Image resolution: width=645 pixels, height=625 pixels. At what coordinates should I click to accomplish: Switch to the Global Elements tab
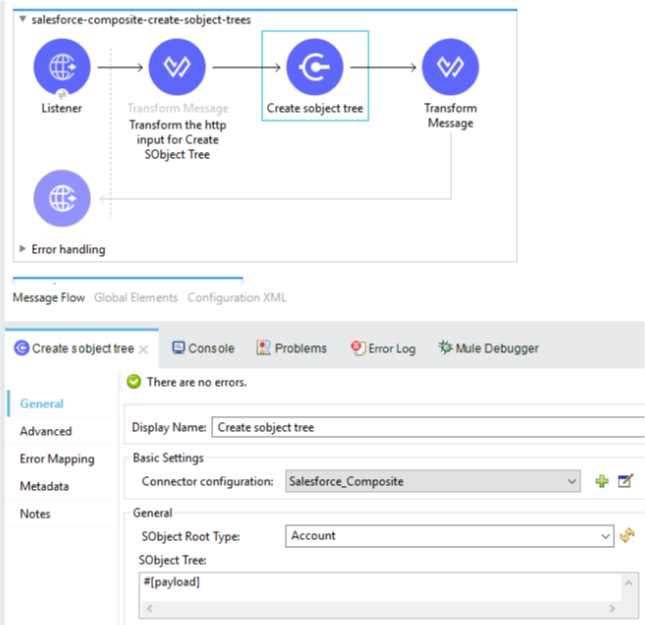click(x=135, y=297)
